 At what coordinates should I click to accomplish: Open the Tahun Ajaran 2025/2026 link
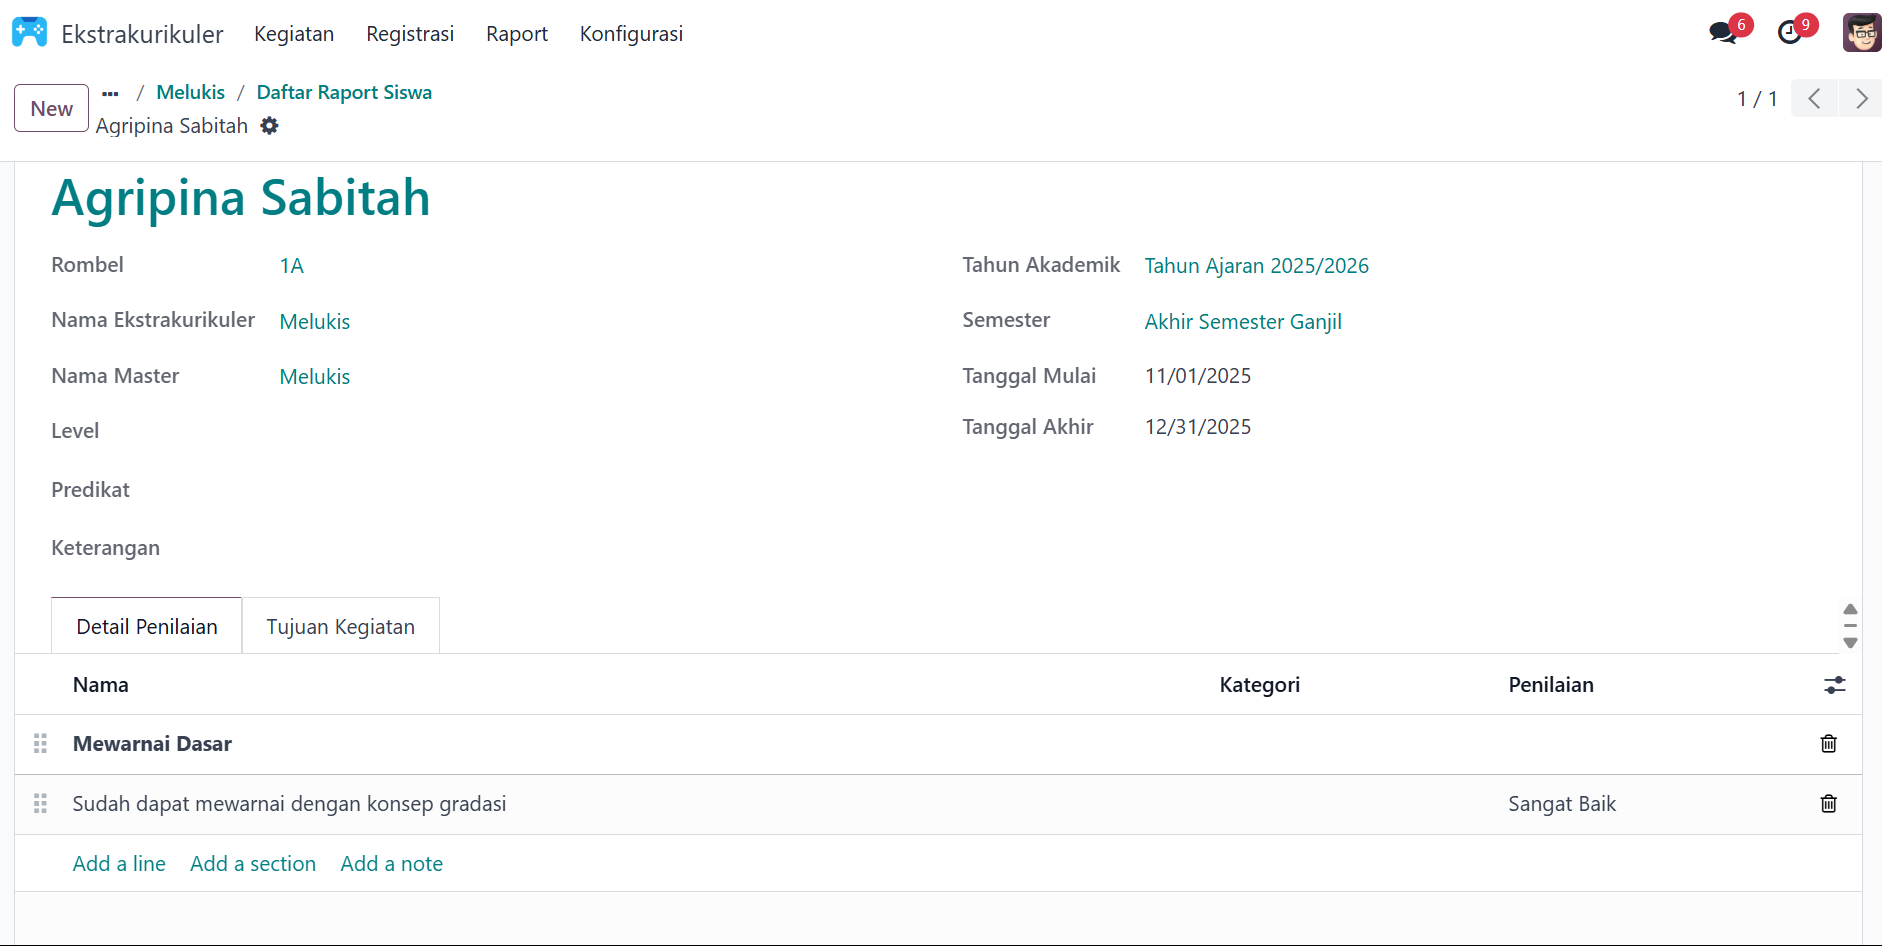[x=1256, y=266]
